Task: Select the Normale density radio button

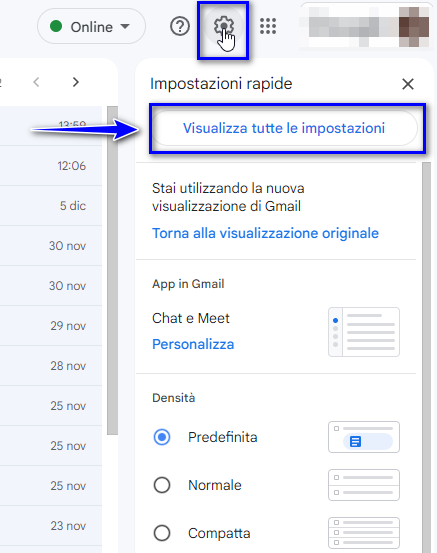Action: (162, 485)
